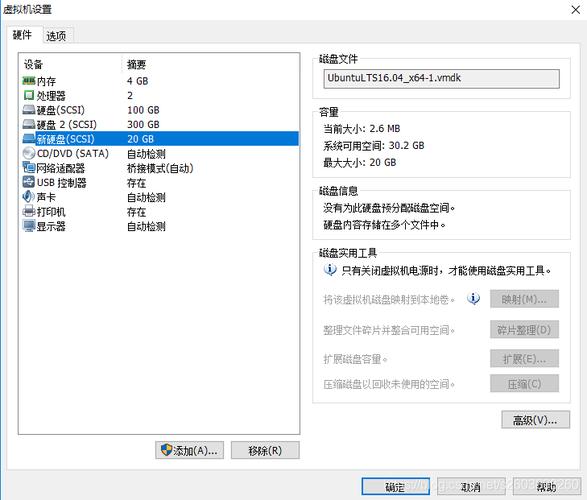Click the 系统可用空间: 30.2 GB text
Image resolution: width=587 pixels, height=500 pixels.
[374, 145]
